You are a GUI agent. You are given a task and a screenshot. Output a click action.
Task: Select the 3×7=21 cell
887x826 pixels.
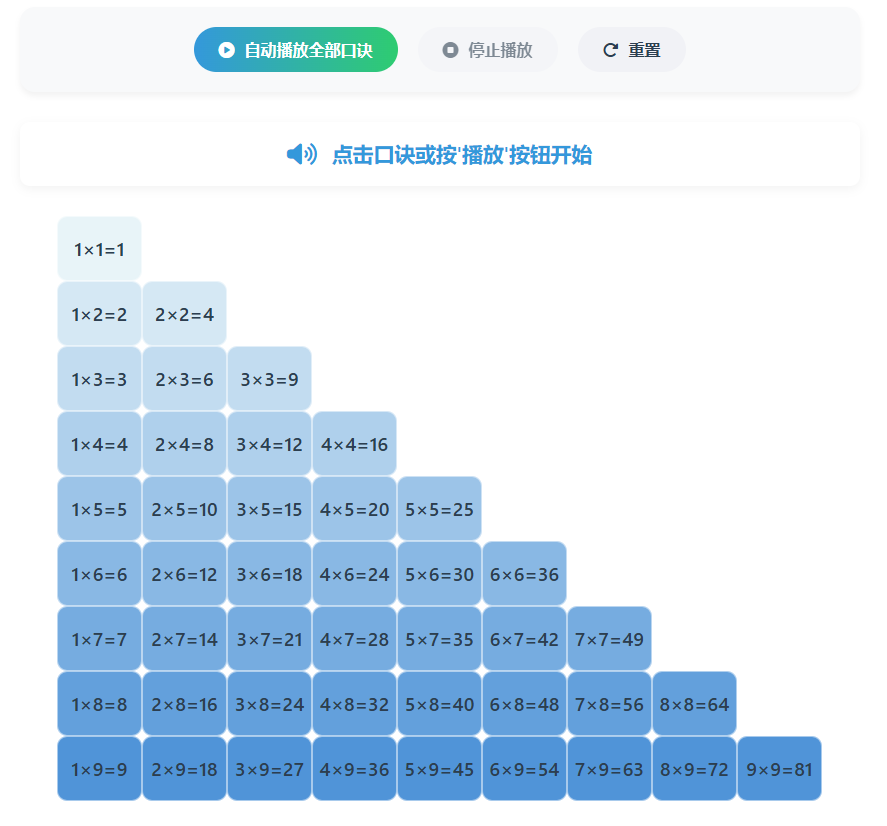[x=269, y=639]
